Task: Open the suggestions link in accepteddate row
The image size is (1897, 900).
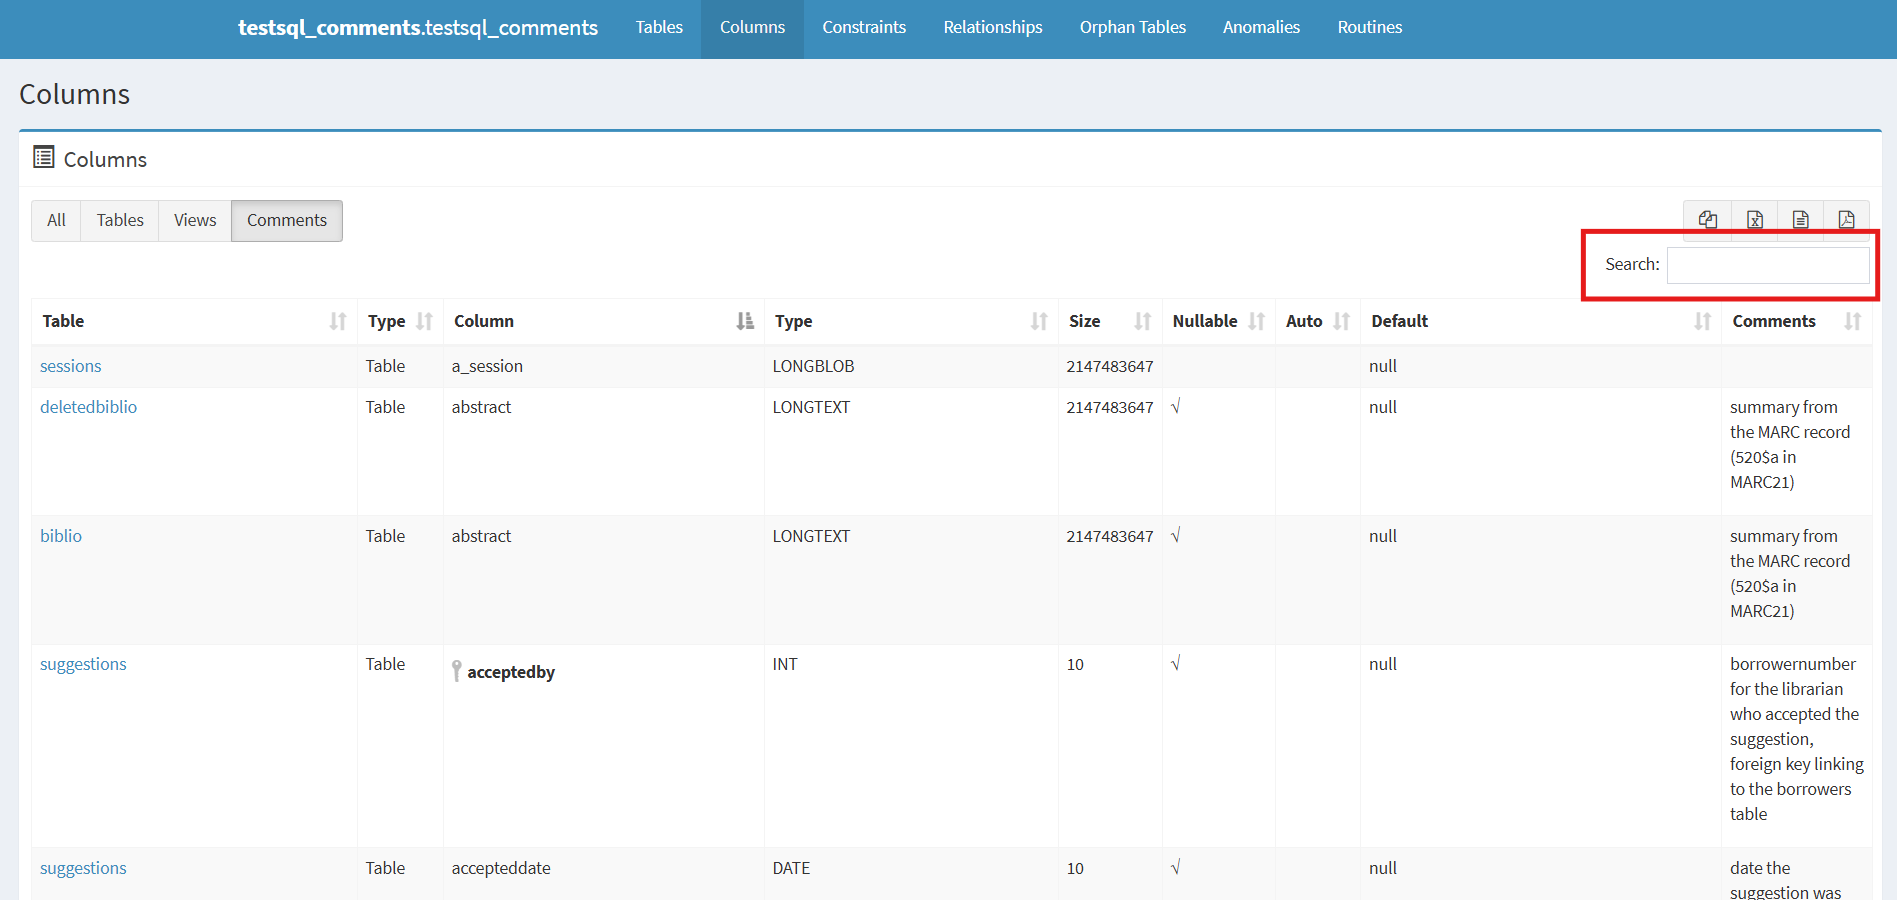Action: coord(83,868)
